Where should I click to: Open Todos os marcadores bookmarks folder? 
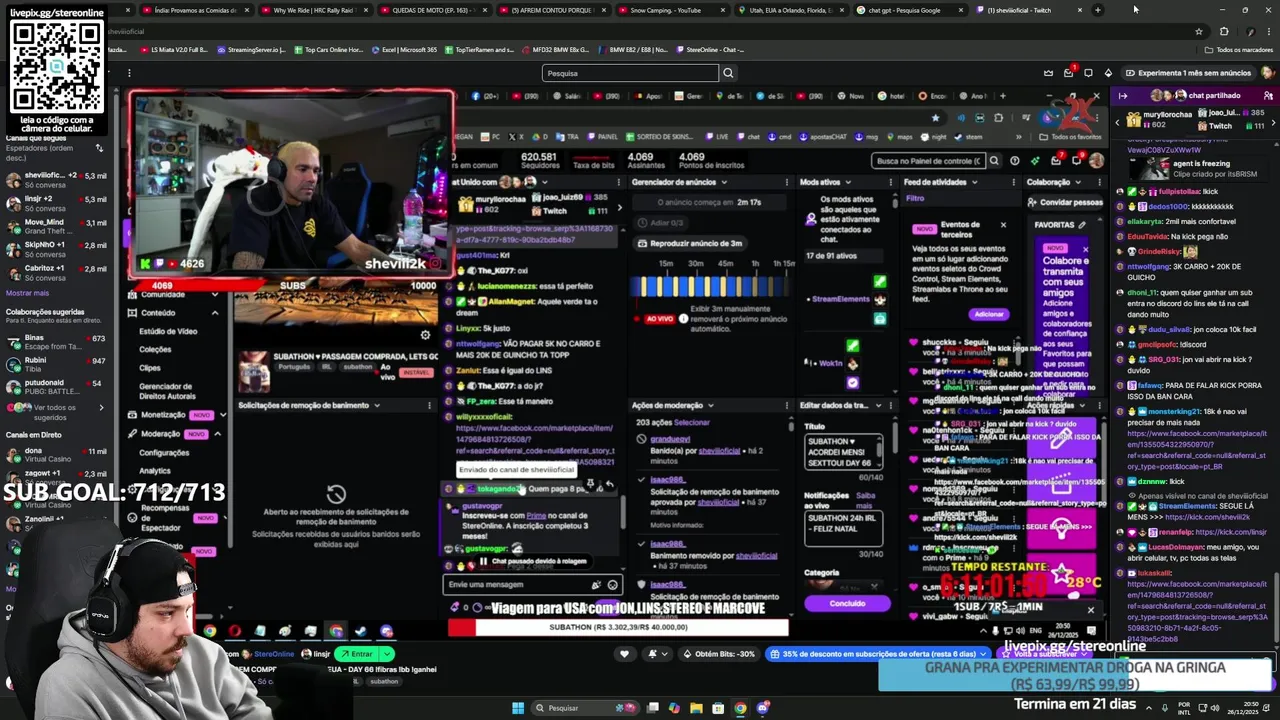point(1240,49)
